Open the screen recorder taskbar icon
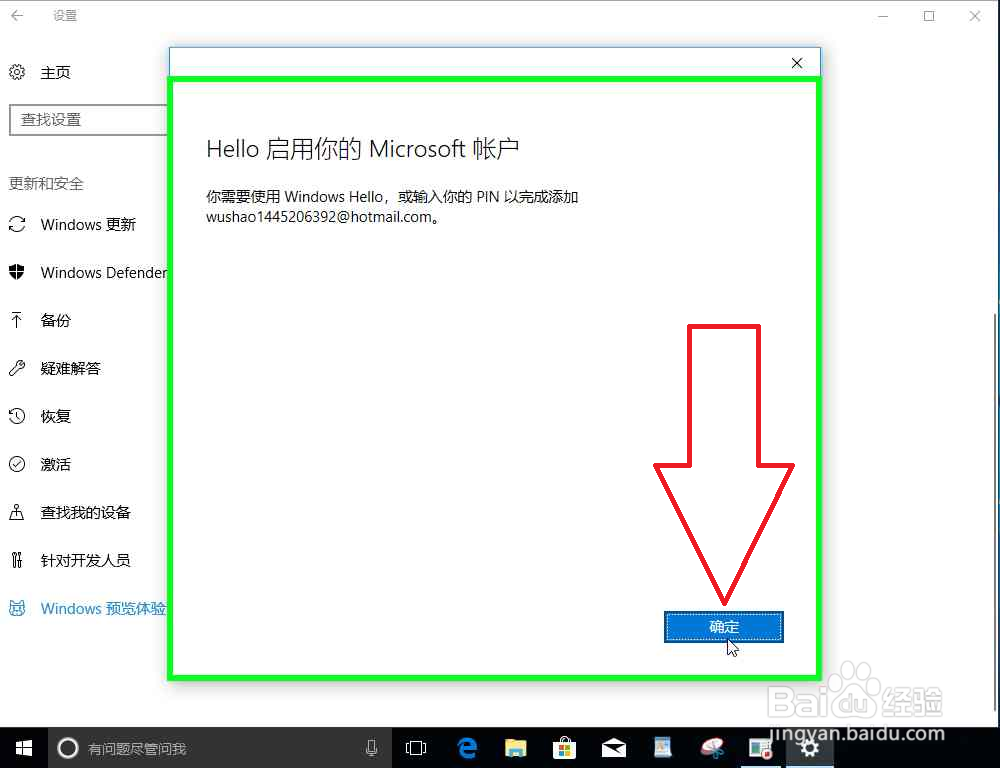Viewport: 1000px width, 768px height. (x=761, y=748)
